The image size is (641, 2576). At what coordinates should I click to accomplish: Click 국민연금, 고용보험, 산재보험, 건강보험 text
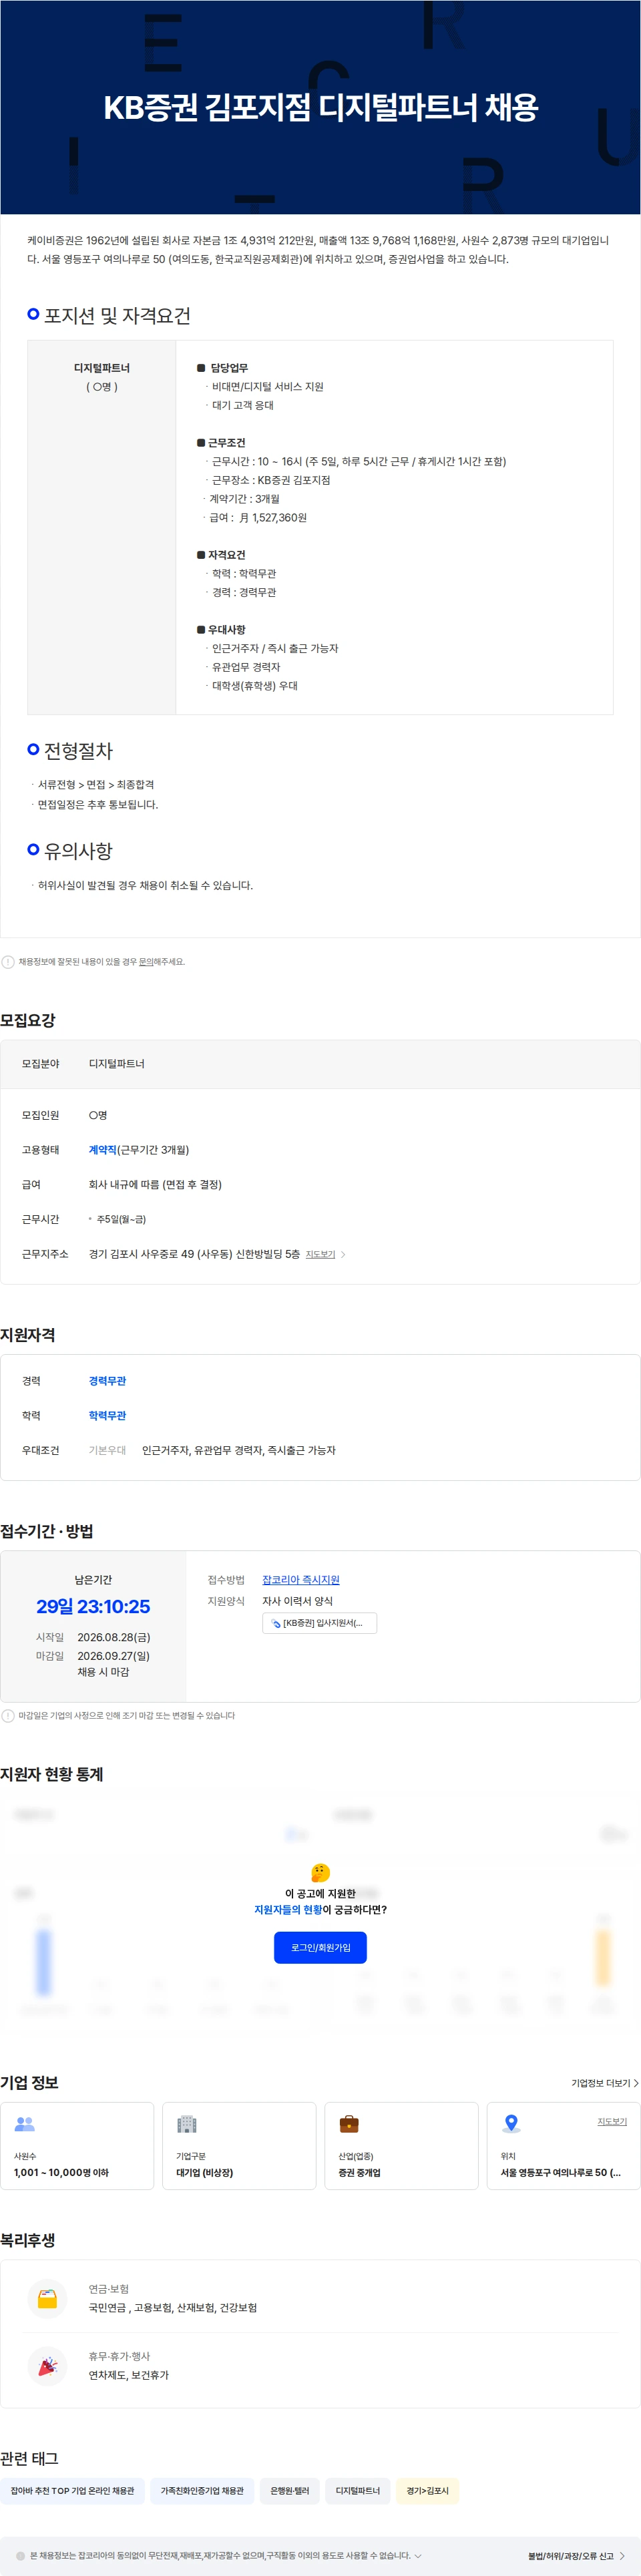[173, 2308]
